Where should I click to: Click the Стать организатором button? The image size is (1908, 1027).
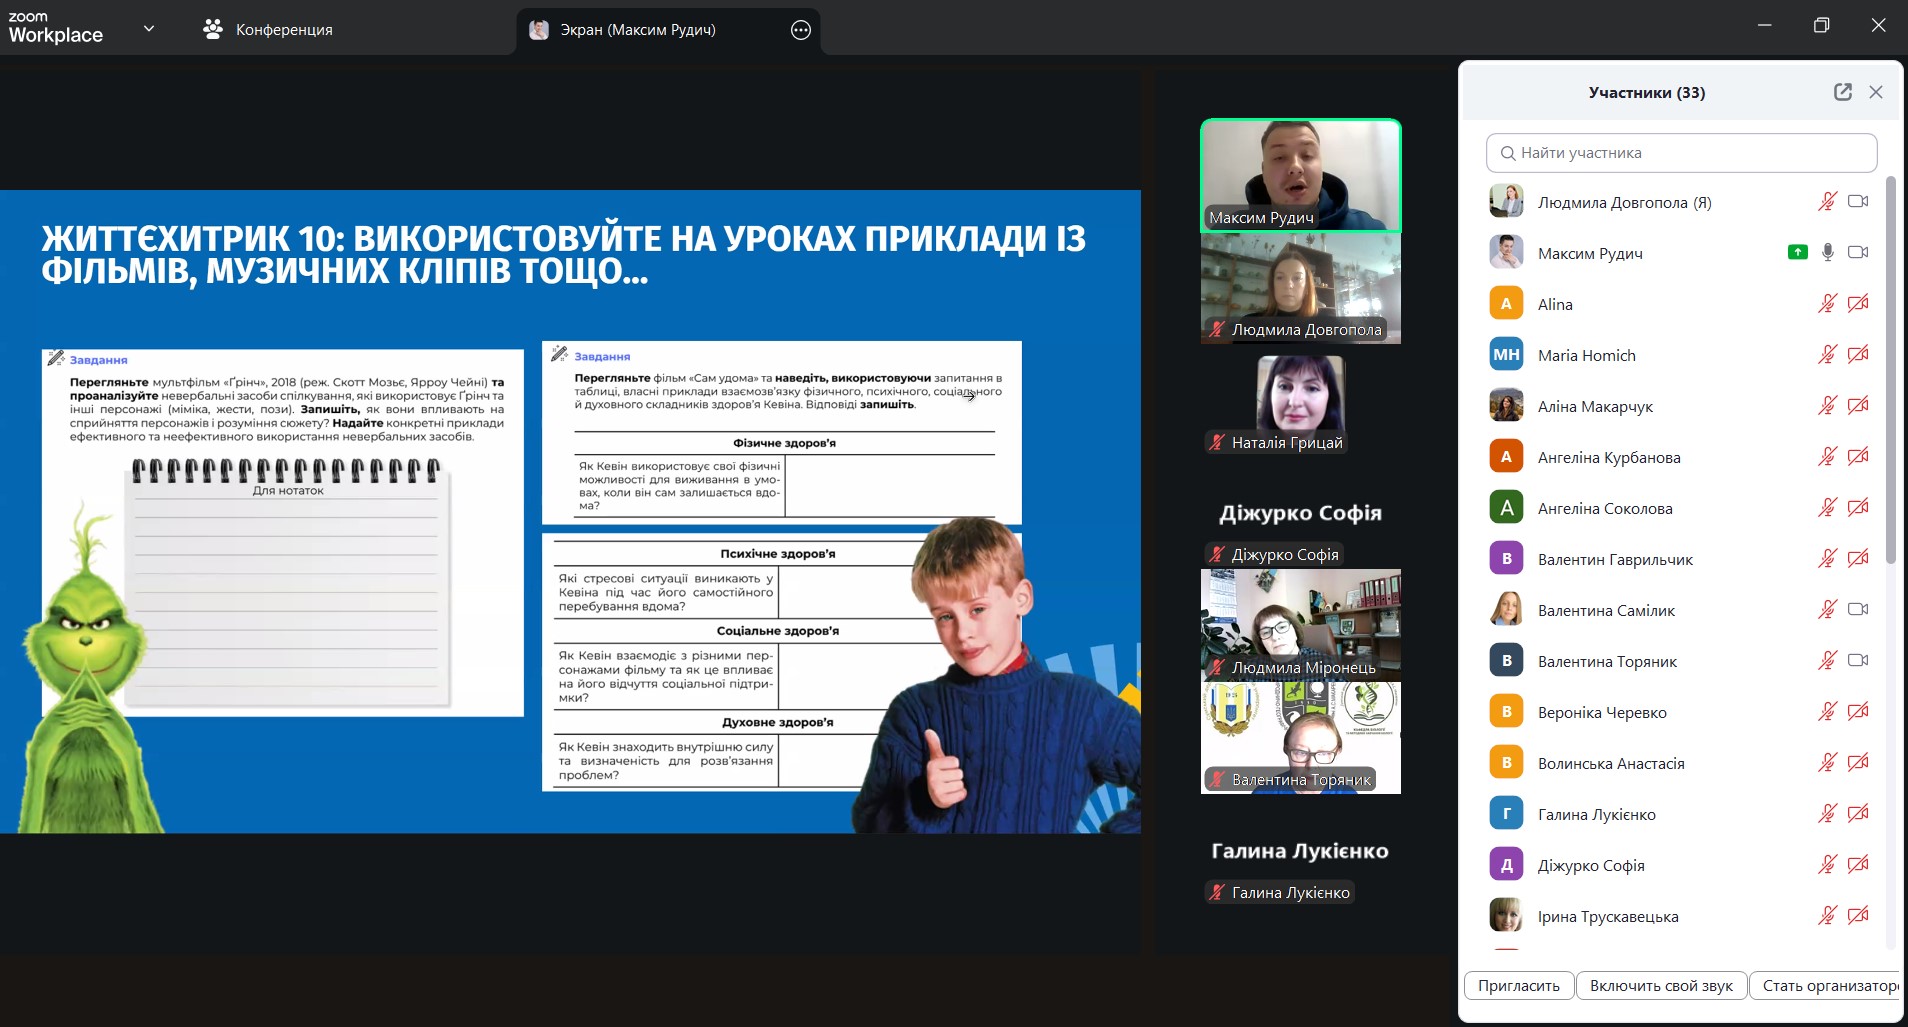[x=1827, y=985]
